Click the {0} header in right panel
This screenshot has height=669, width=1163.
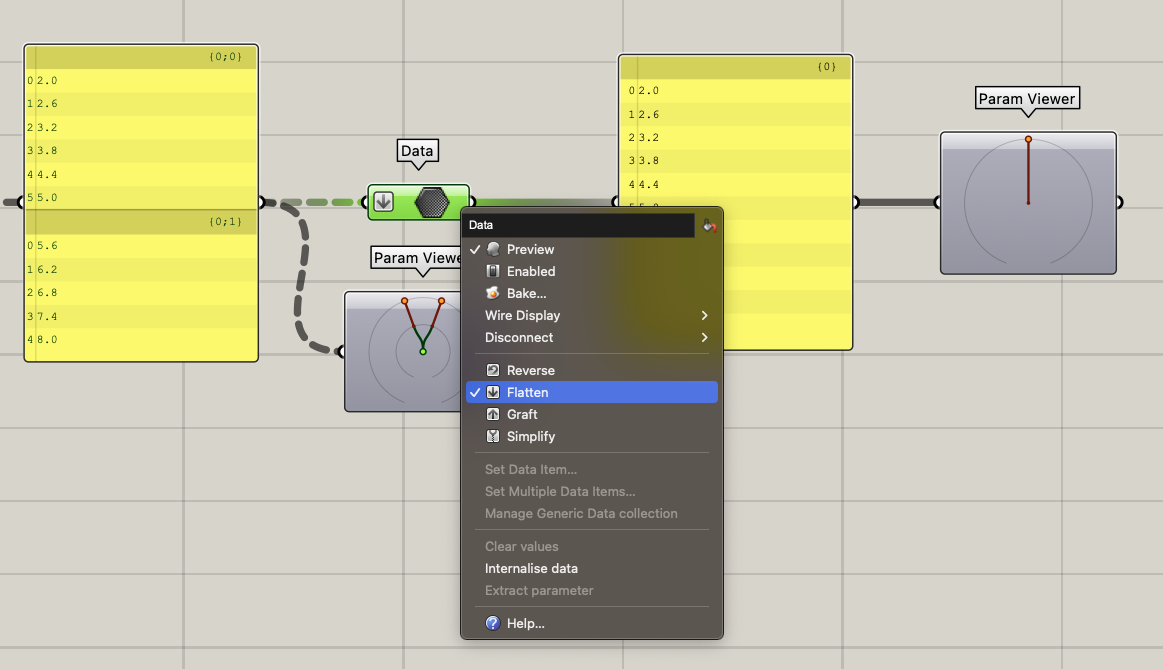coord(735,67)
